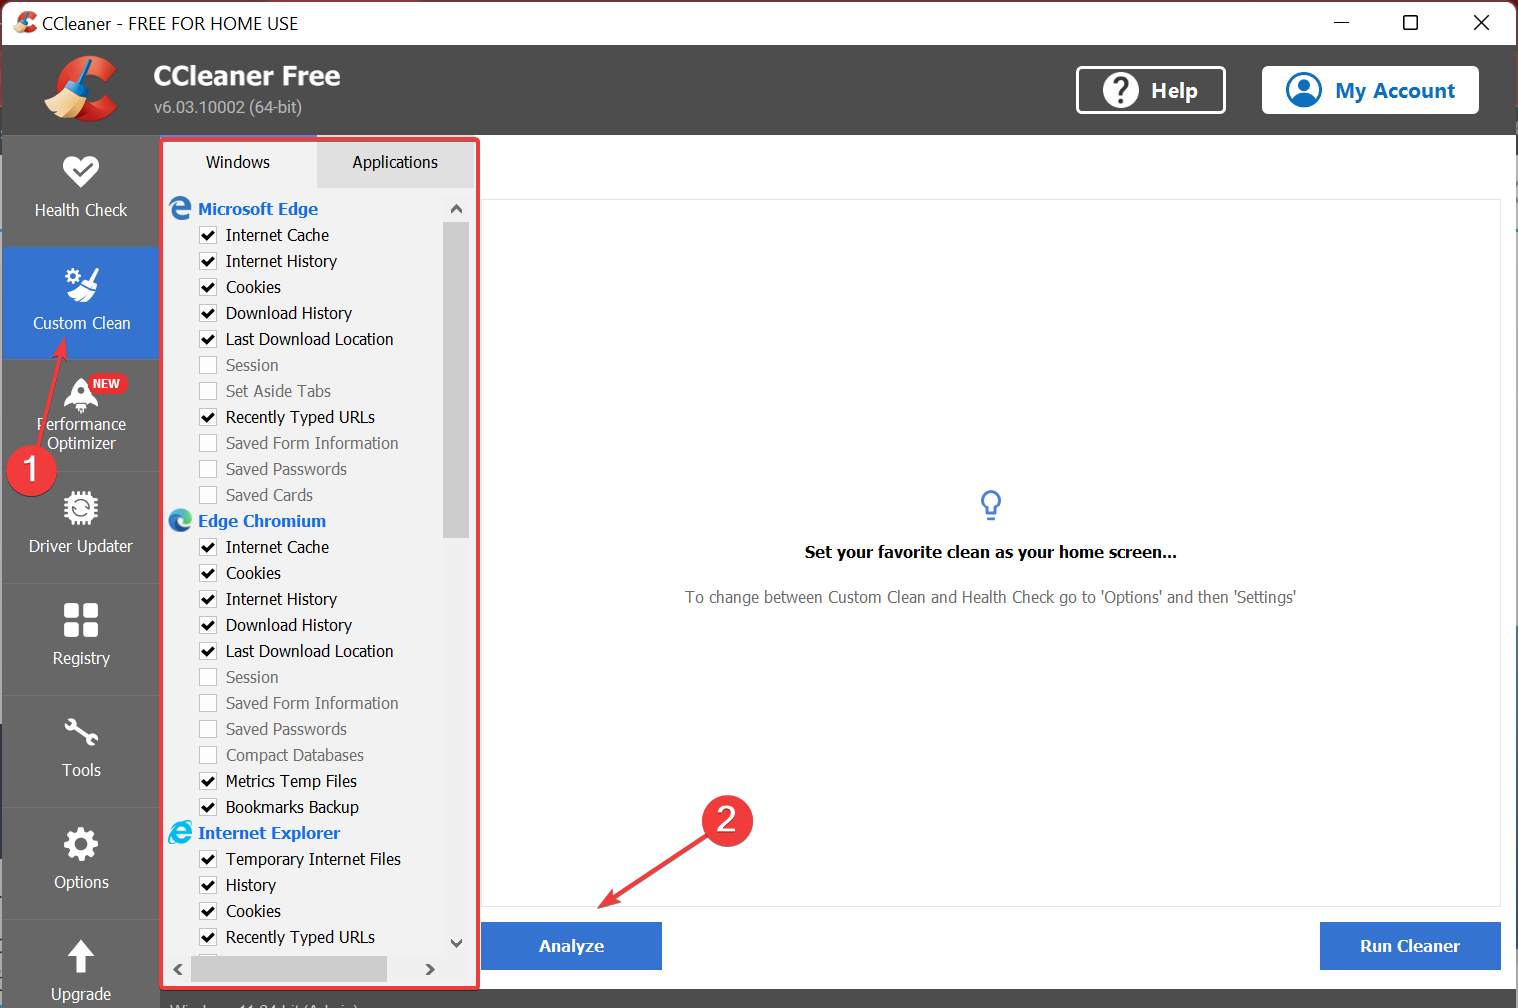The height and width of the screenshot is (1008, 1518).
Task: Click the Saved Passwords label under Microsoft Edge
Action: pos(286,469)
